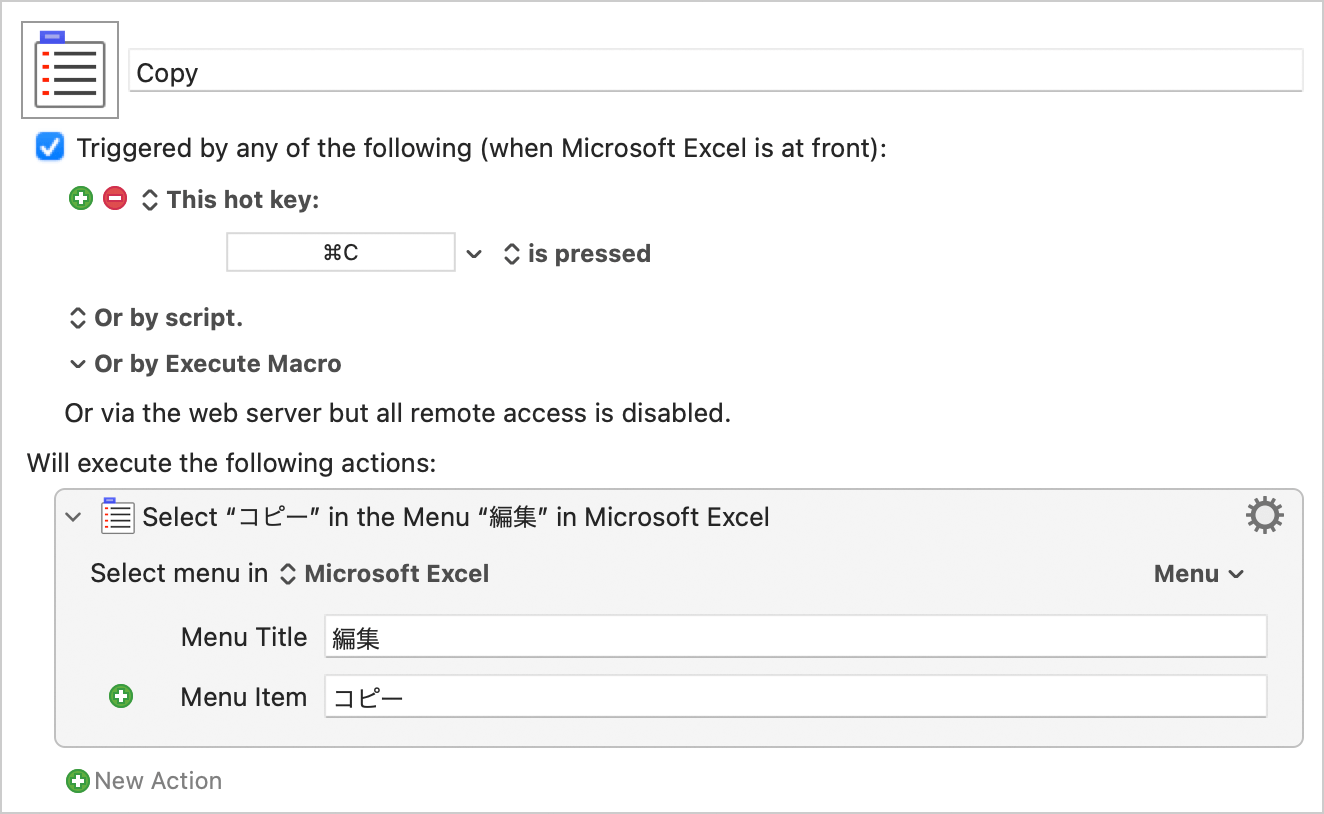
Task: Remove the hot key trigger with red minus
Action: coord(115,199)
